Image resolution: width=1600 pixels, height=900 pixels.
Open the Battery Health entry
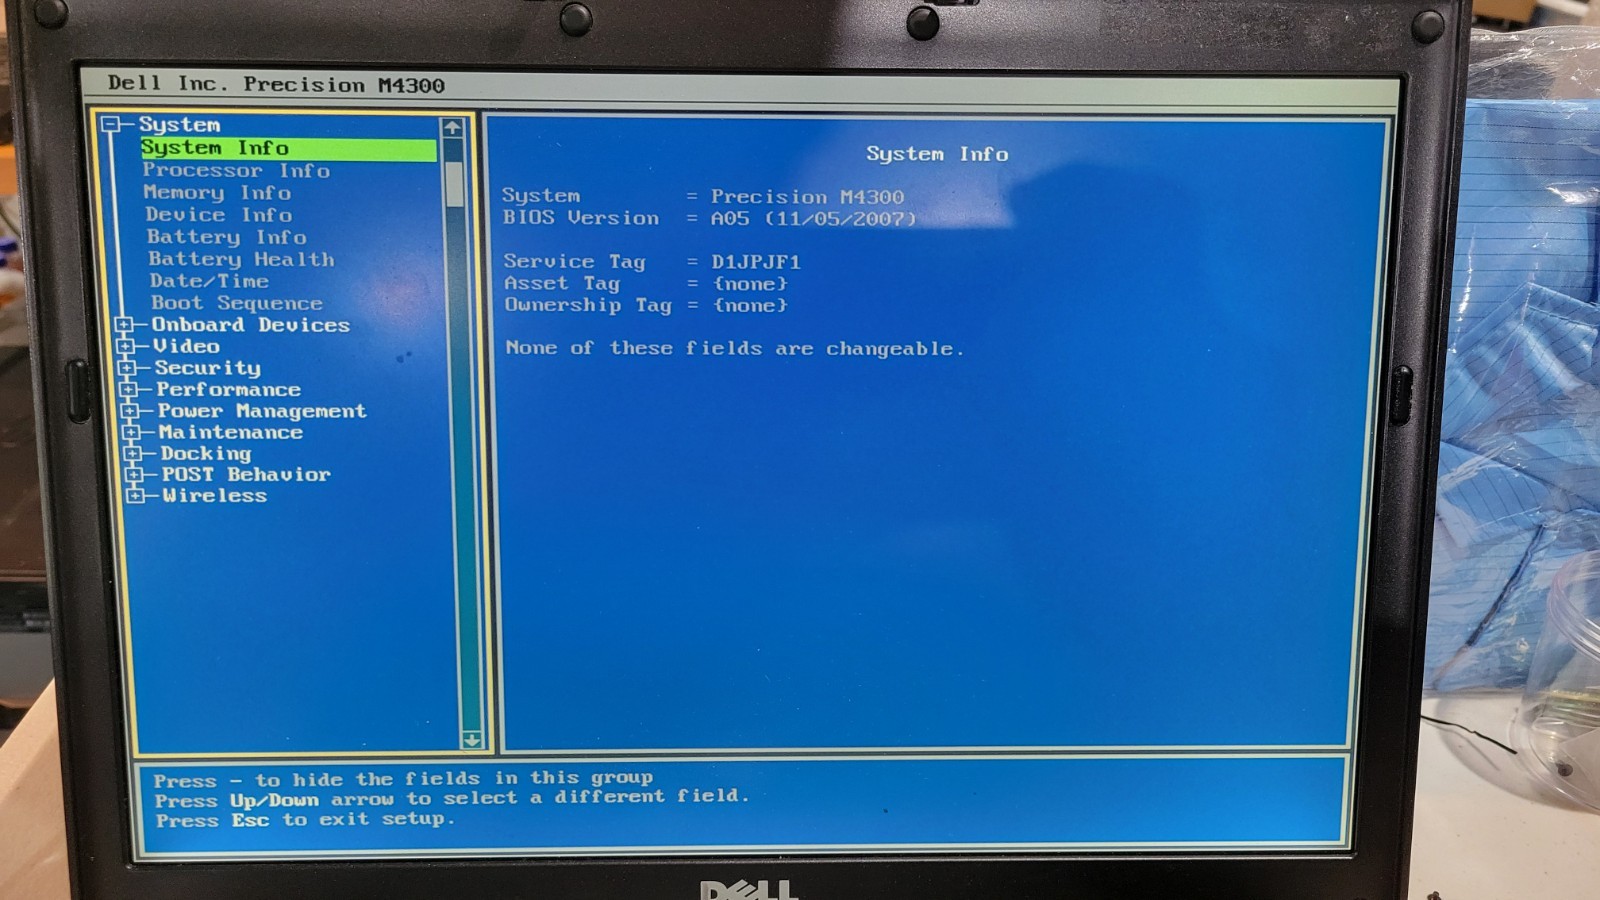pyautogui.click(x=242, y=259)
